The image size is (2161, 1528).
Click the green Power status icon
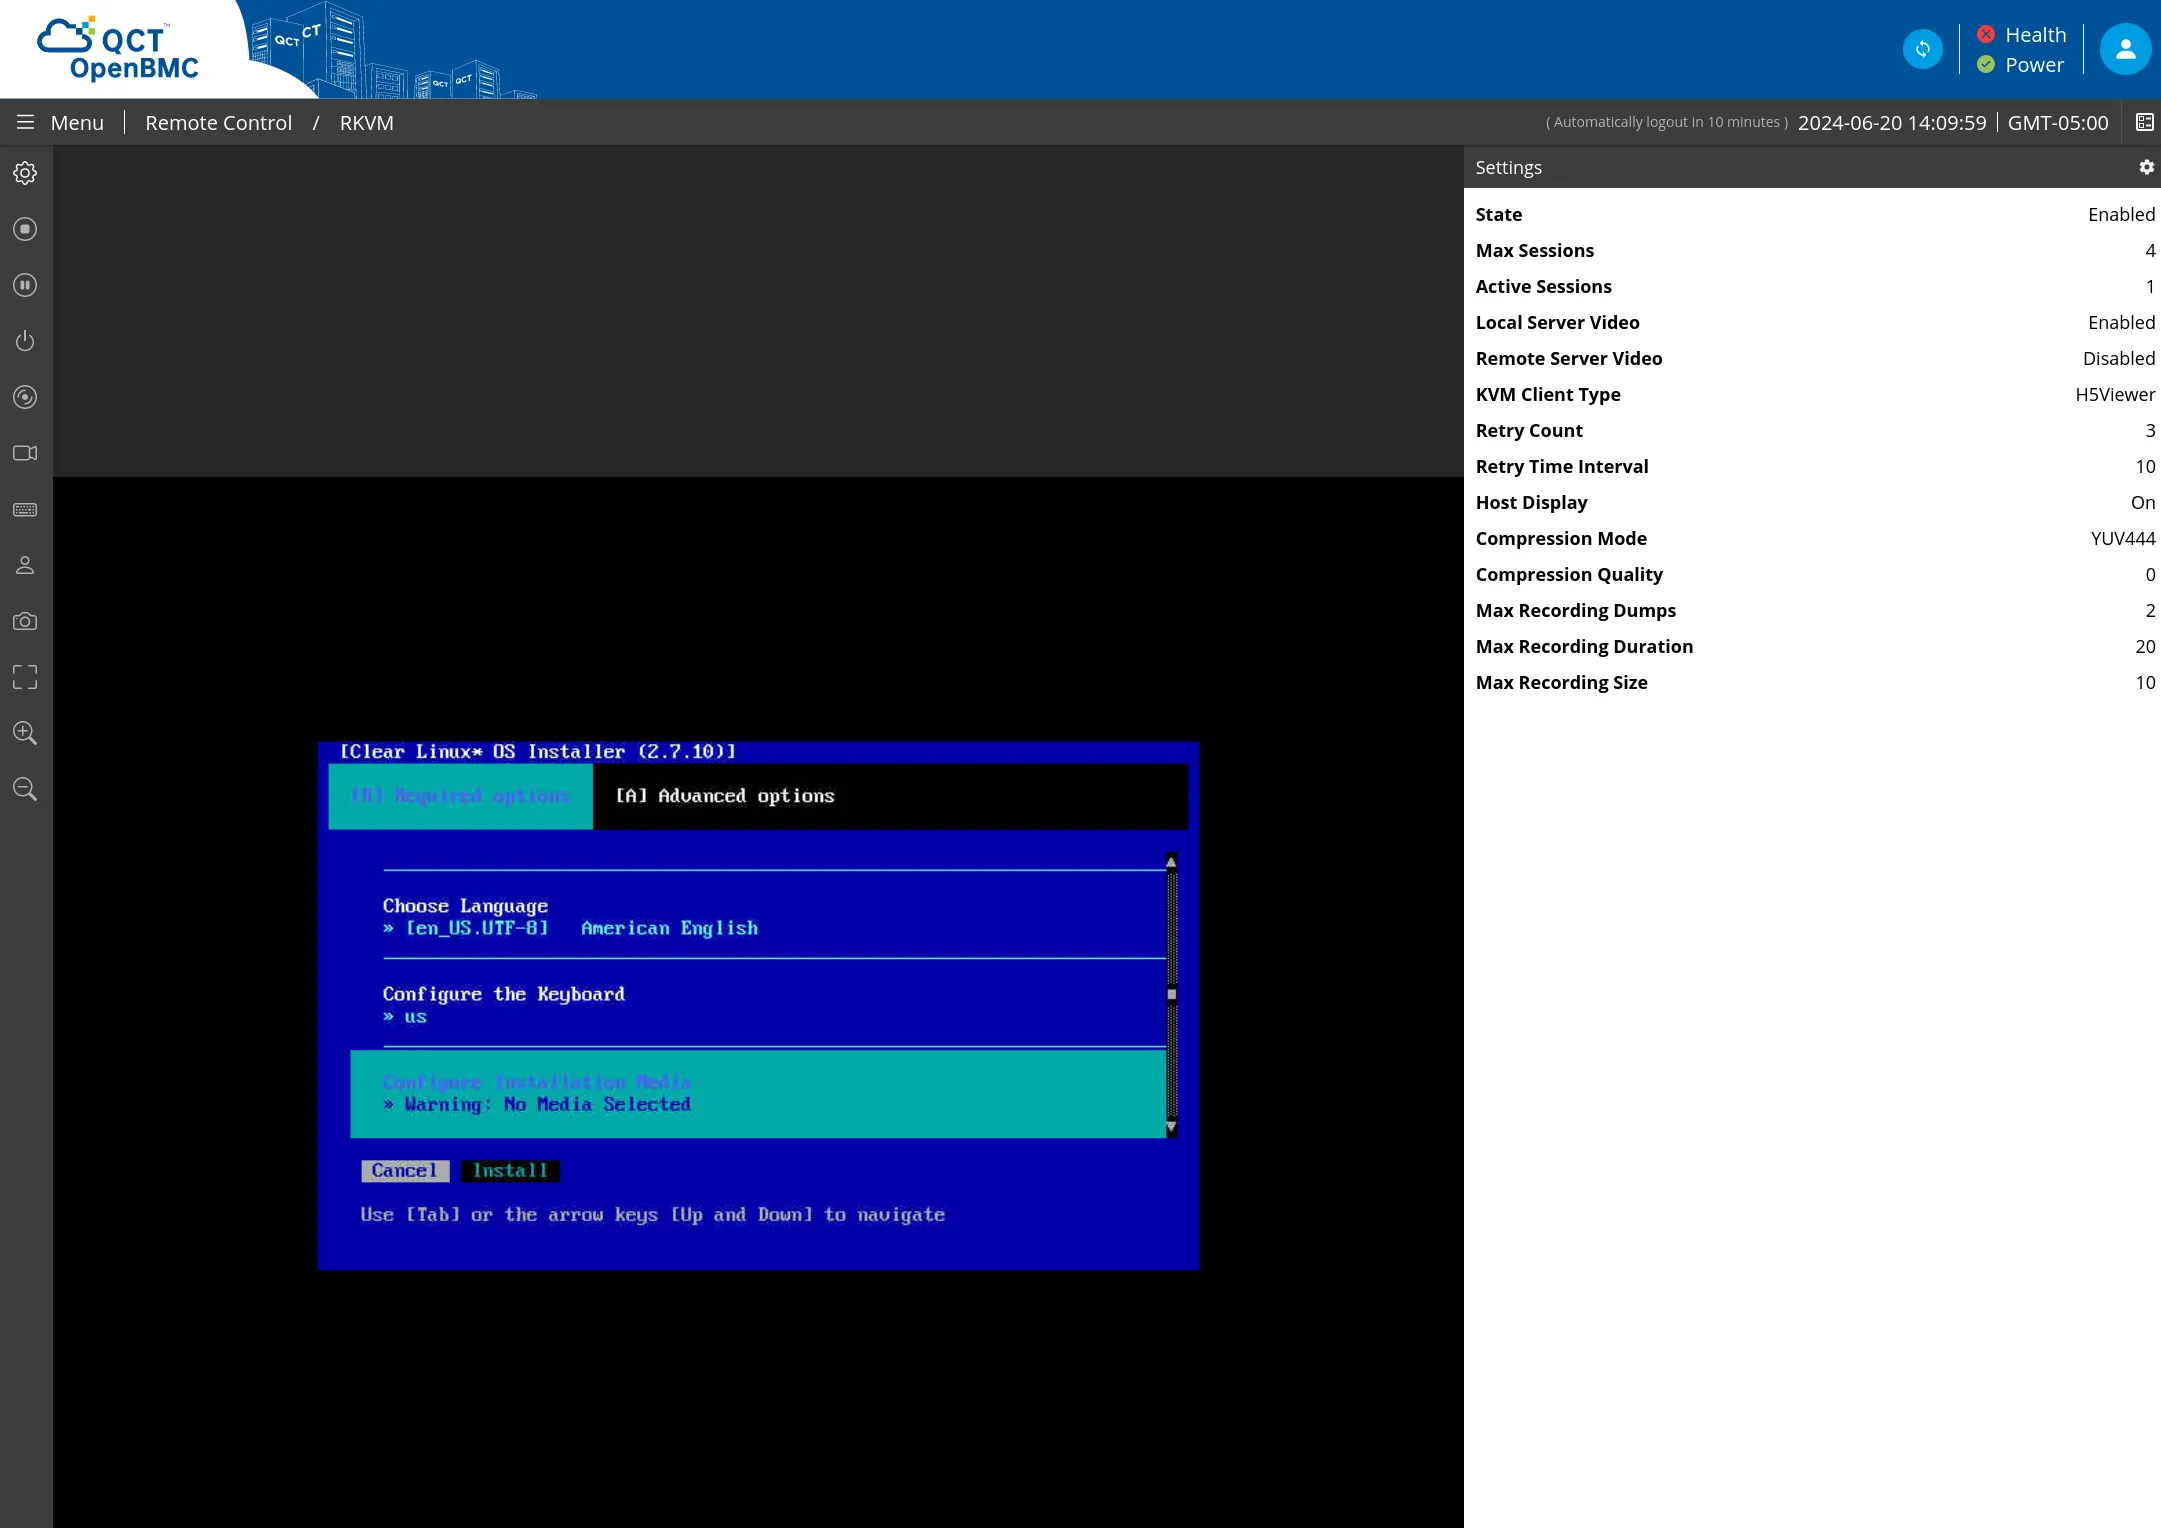(x=1986, y=64)
